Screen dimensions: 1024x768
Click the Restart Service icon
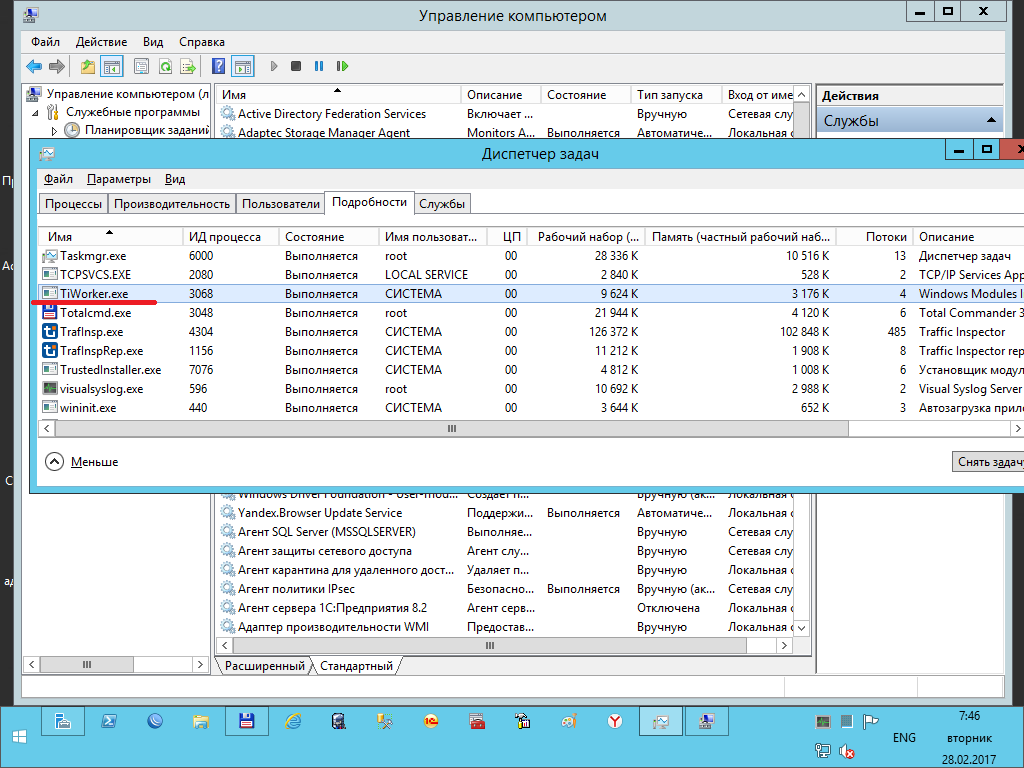coord(342,66)
